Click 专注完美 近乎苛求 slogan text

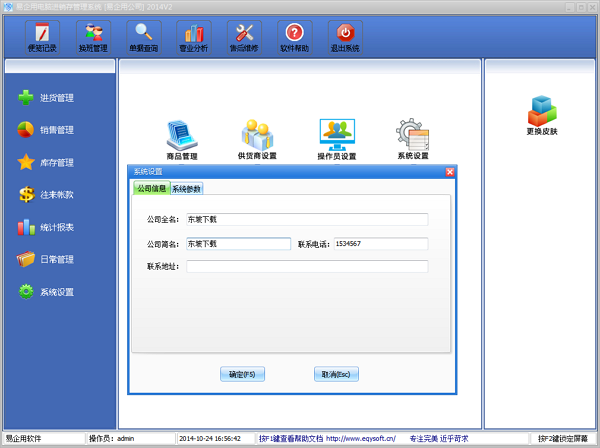(439, 438)
